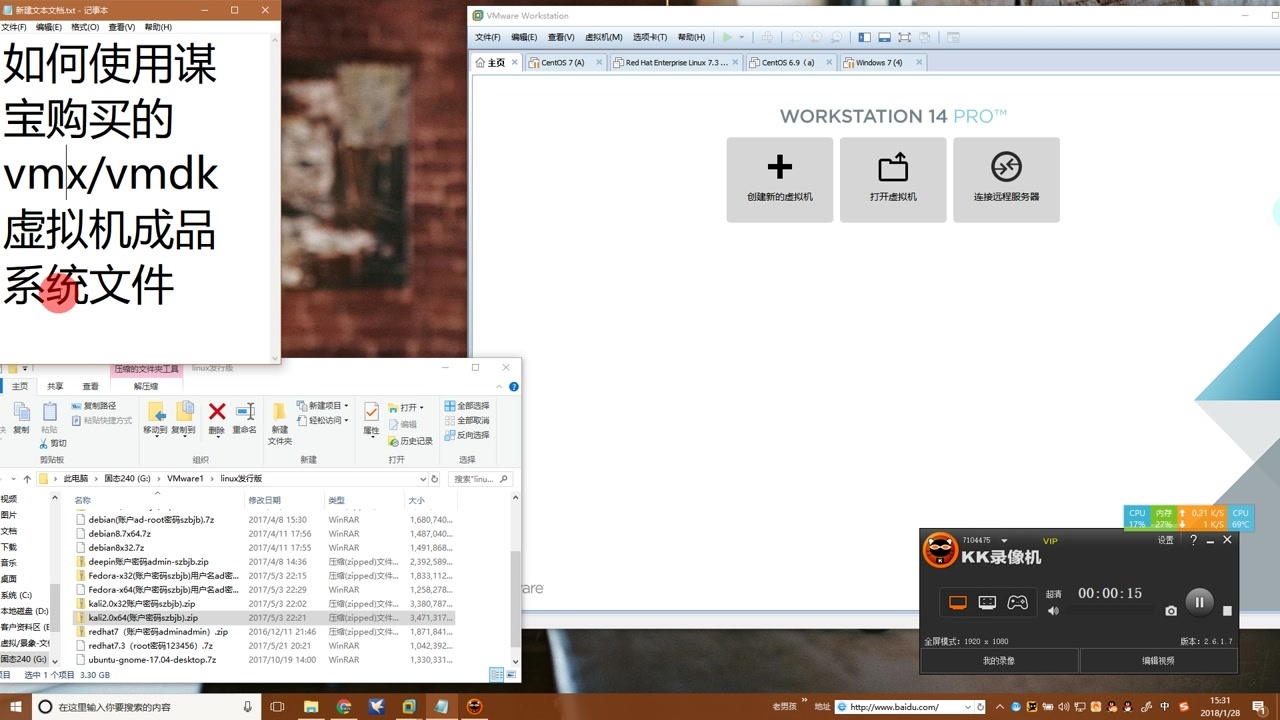The image size is (1280, 720).
Task: Click the VMware full screen mode toolbar icon
Action: click(904, 37)
